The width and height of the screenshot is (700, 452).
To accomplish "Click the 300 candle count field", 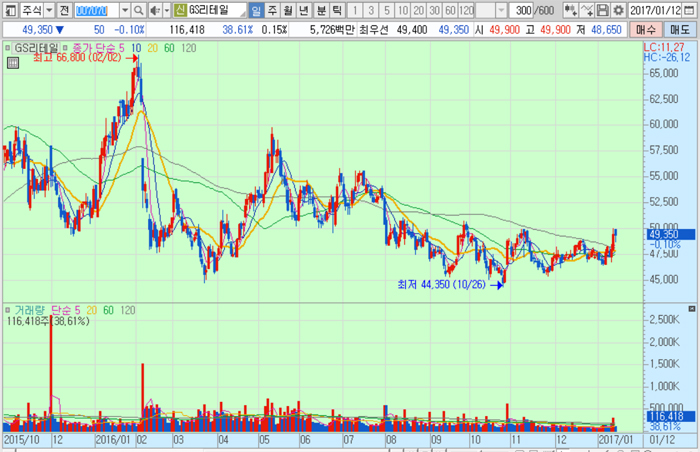I will pos(521,10).
